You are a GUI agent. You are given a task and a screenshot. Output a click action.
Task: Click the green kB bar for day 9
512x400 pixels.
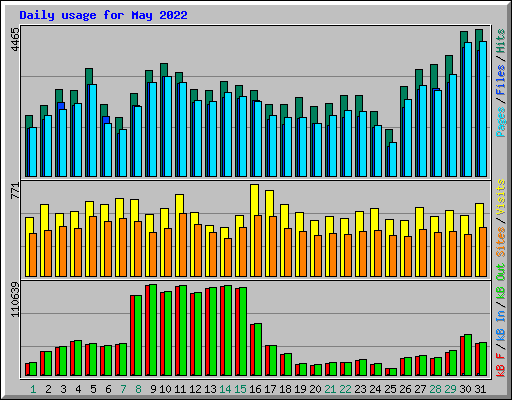[153, 330]
